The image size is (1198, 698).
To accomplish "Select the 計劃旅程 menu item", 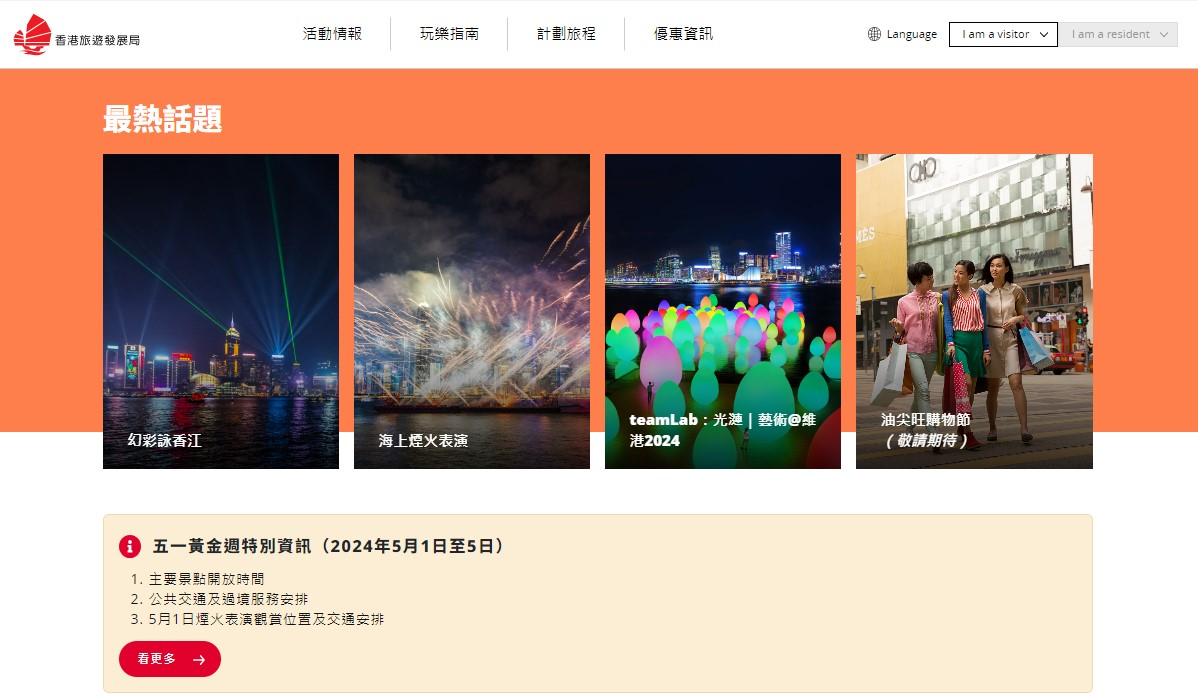I will click(566, 34).
